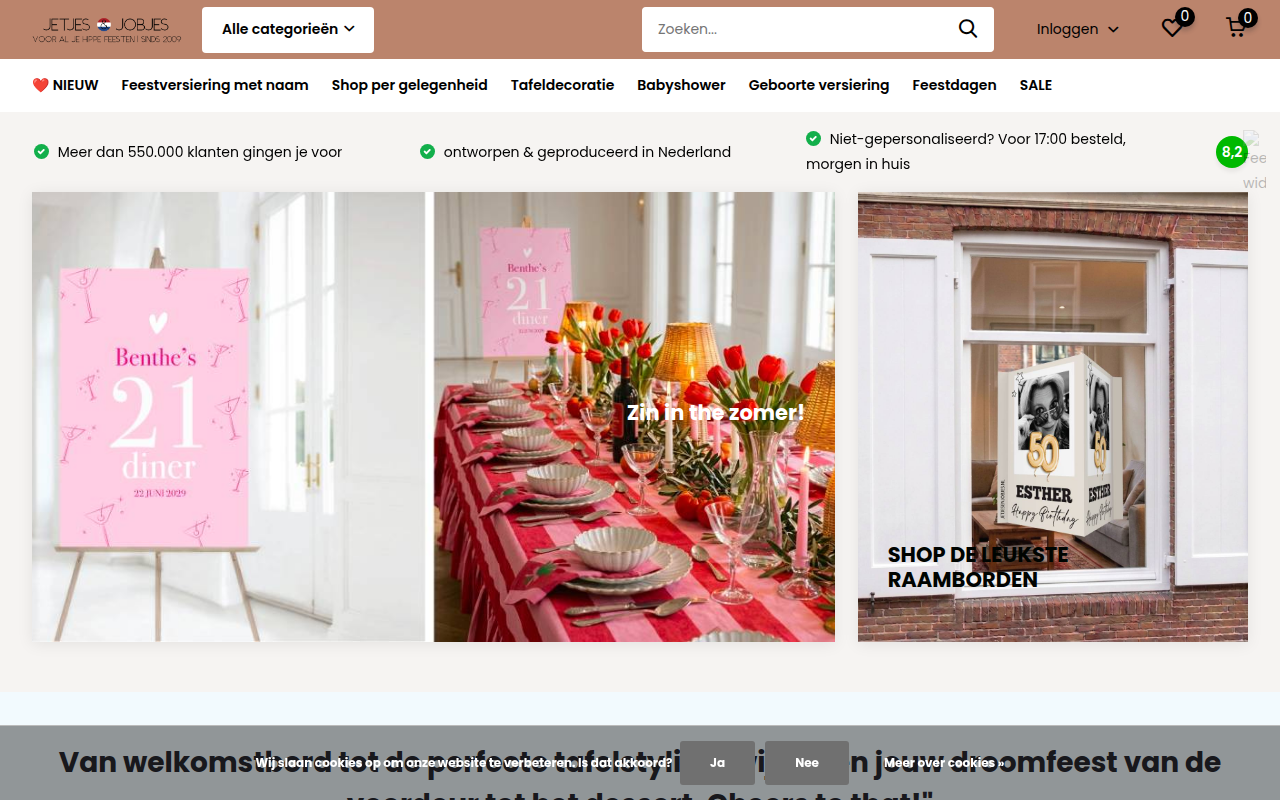Image resolution: width=1280 pixels, height=800 pixels.
Task: Open the Zin in the zomer banner
Action: [433, 416]
